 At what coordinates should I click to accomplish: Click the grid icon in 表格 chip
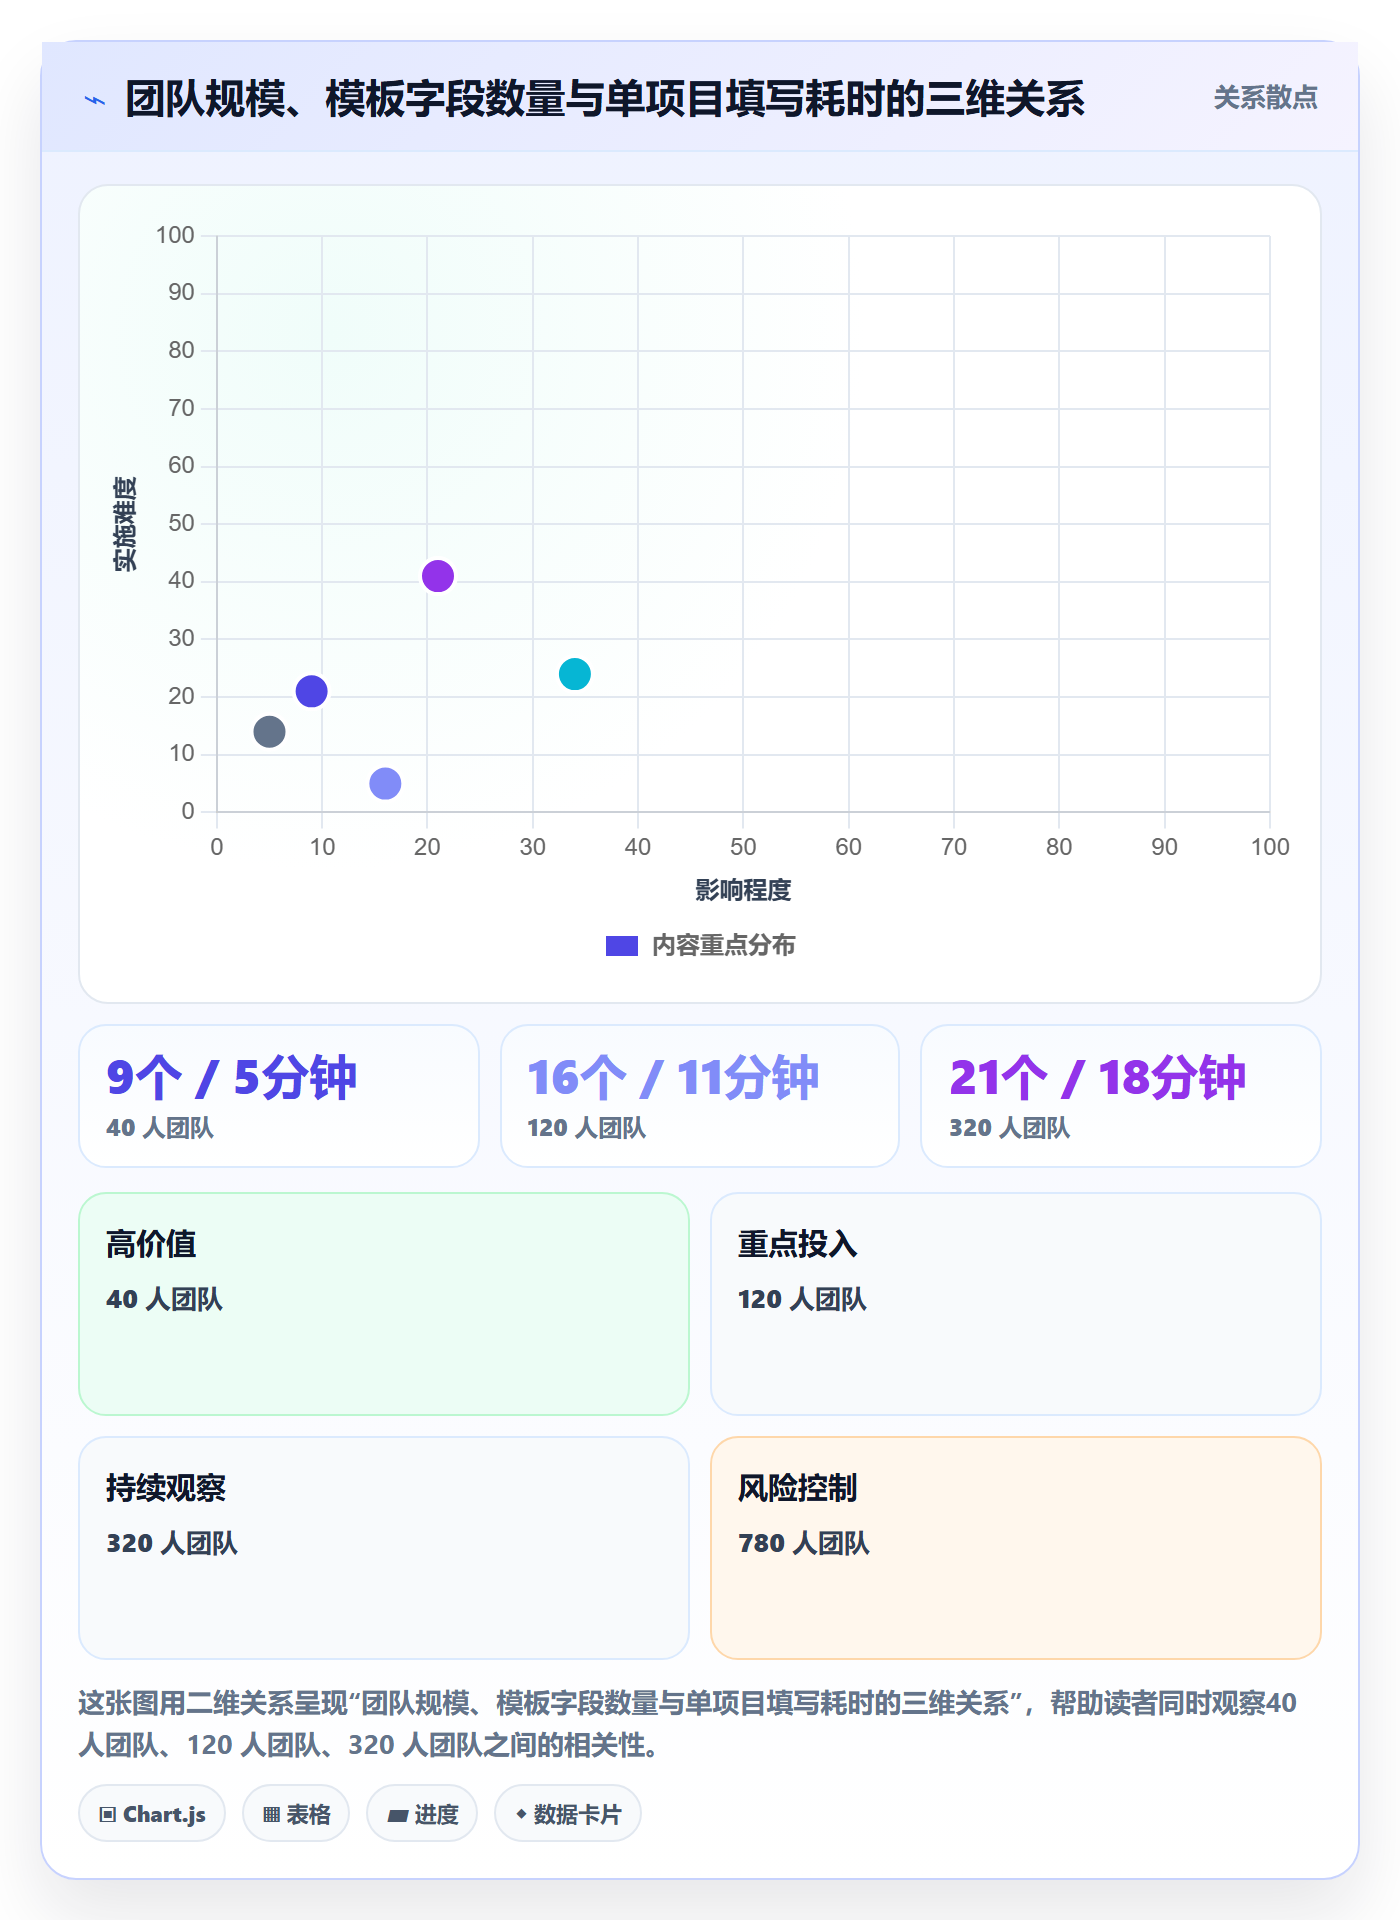(x=271, y=1815)
